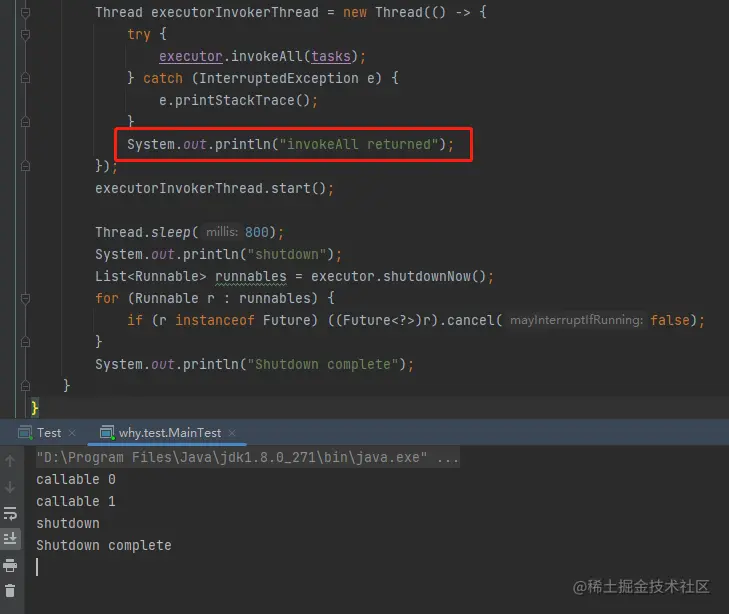
Task: Collapse the for loop fold marker
Action: click(x=26, y=298)
